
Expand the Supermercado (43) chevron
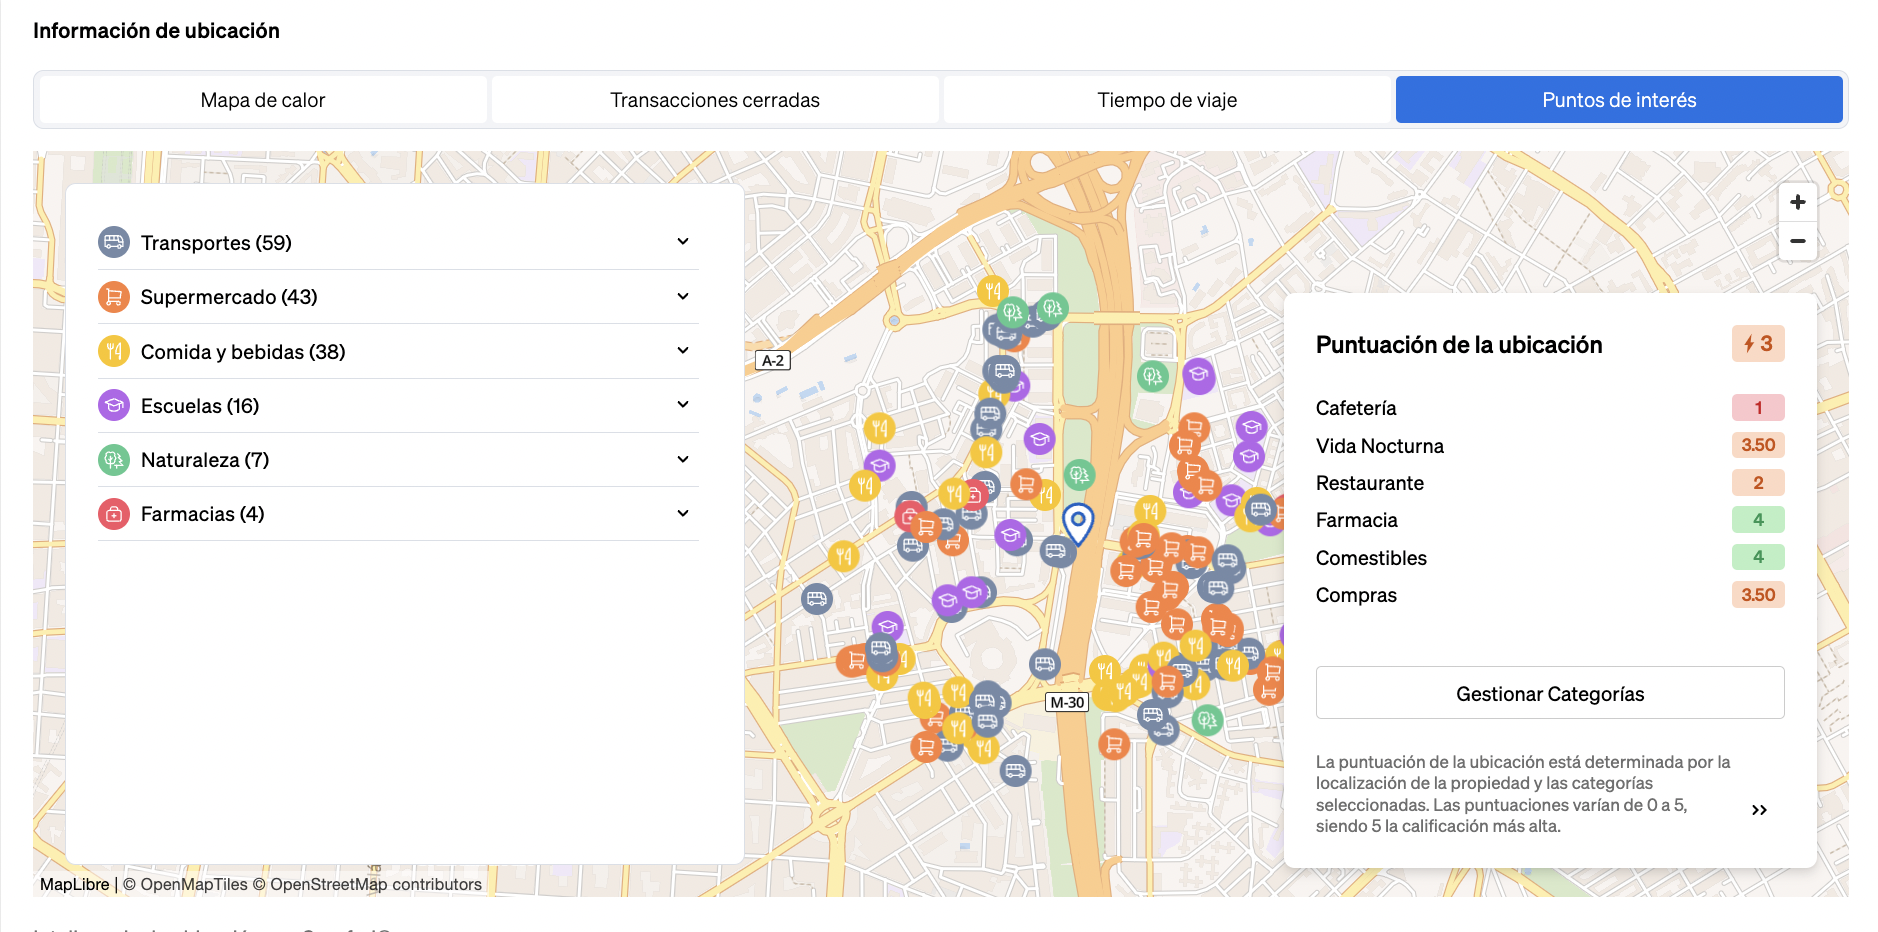click(683, 297)
